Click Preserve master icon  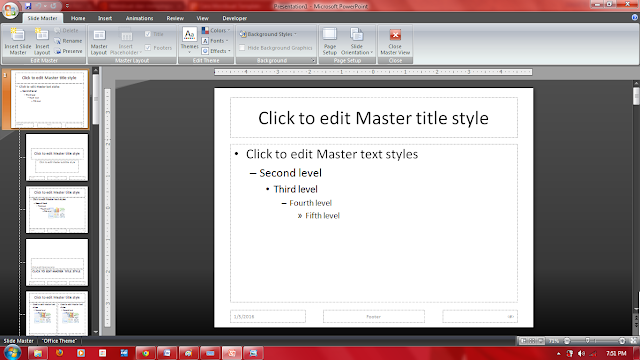[58, 51]
